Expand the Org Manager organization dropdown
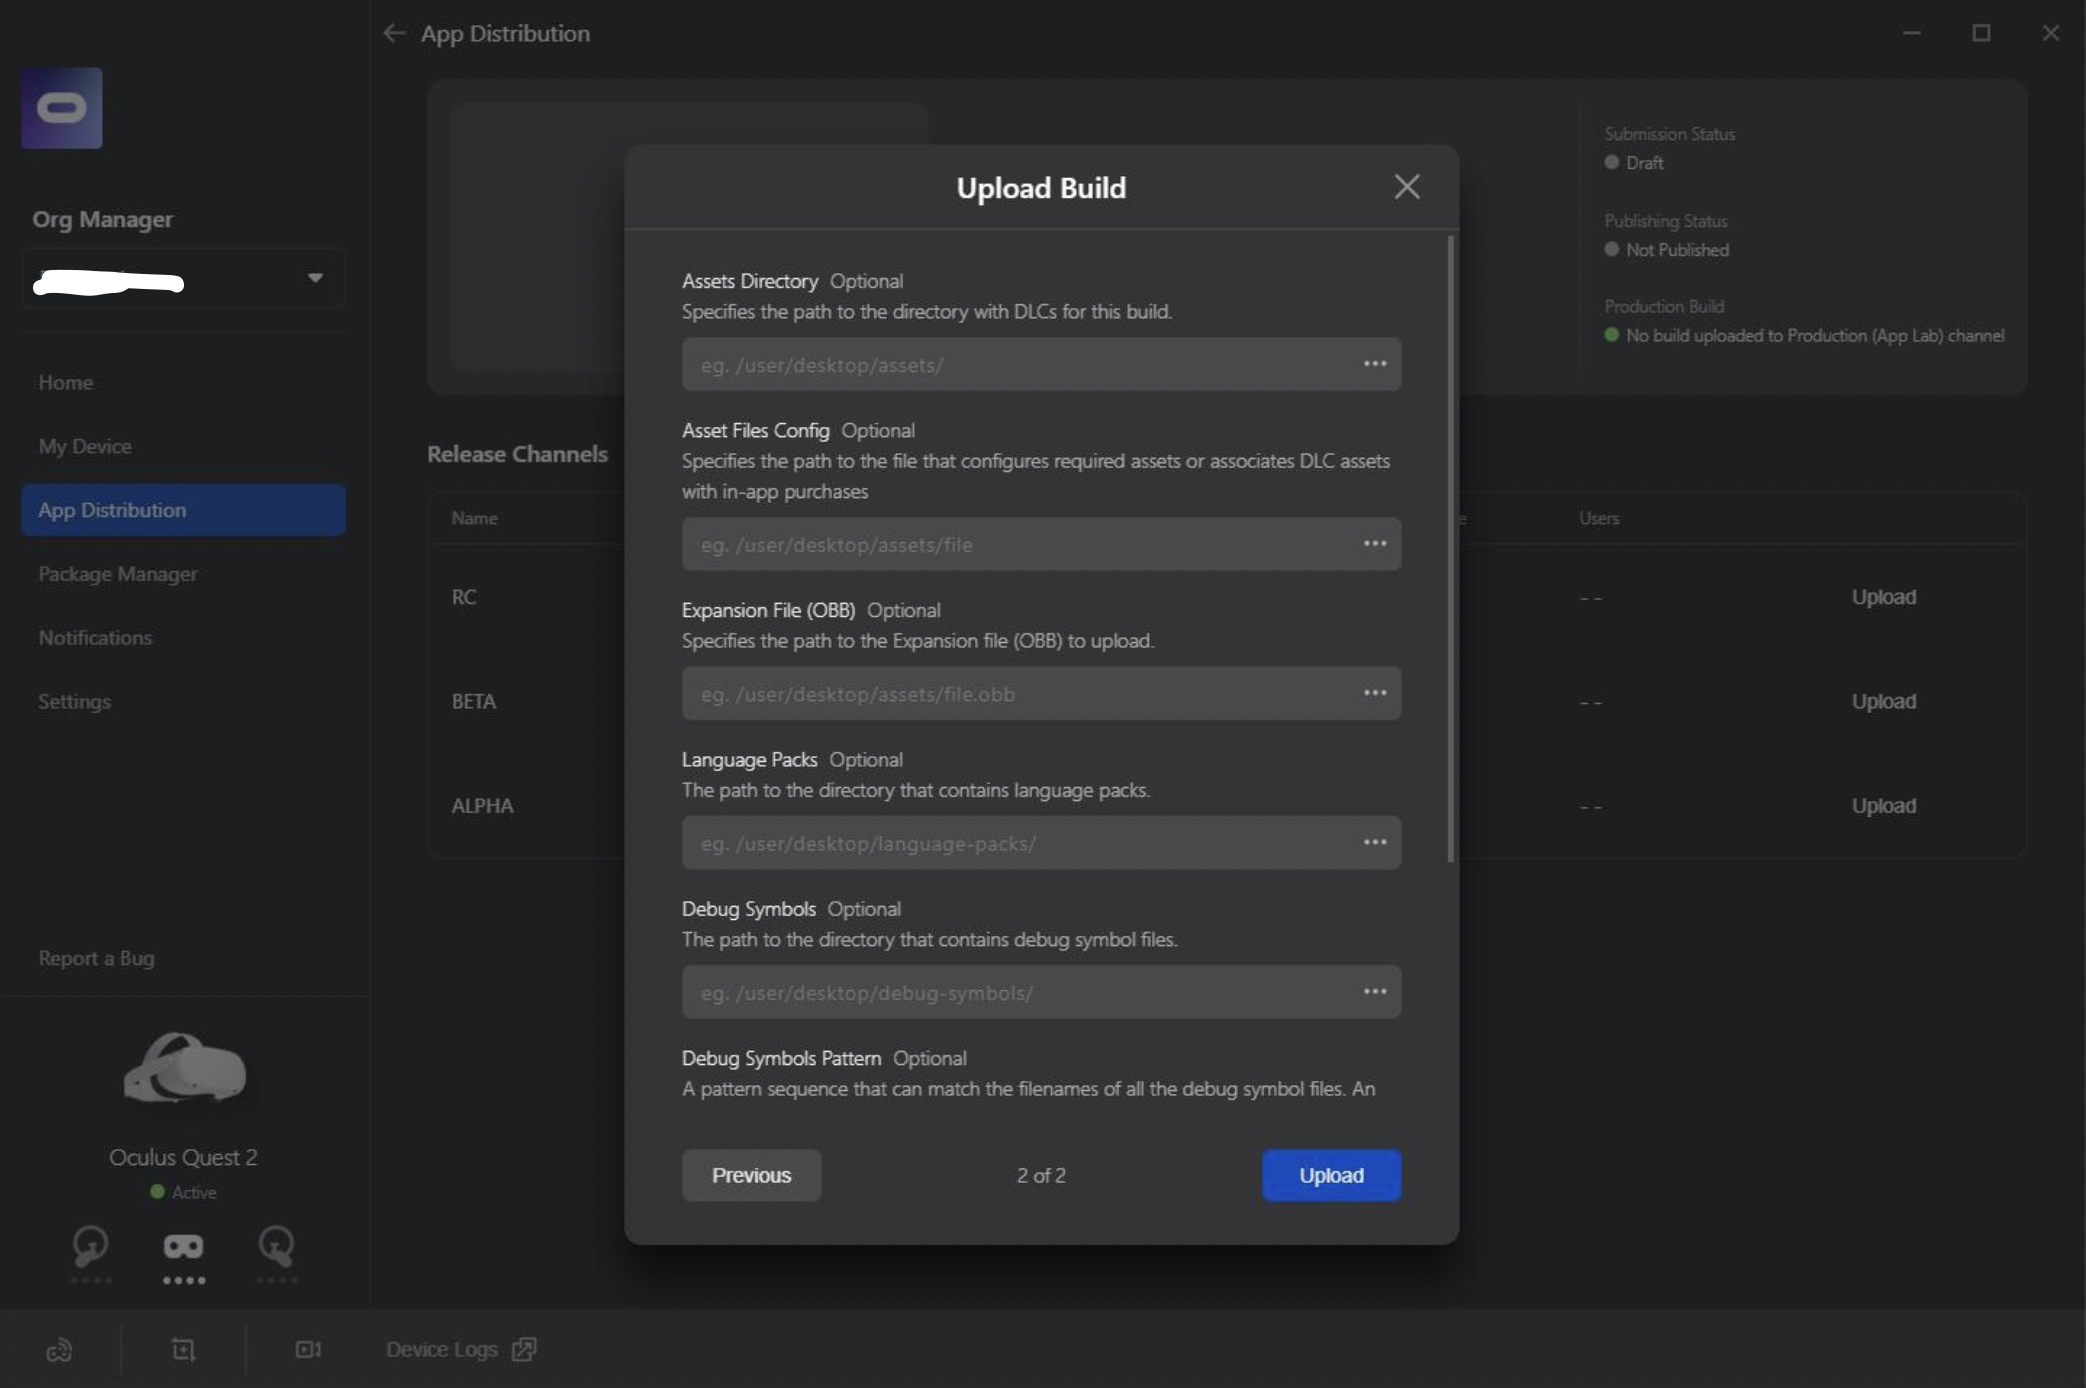Viewport: 2086px width, 1388px height. pyautogui.click(x=315, y=278)
